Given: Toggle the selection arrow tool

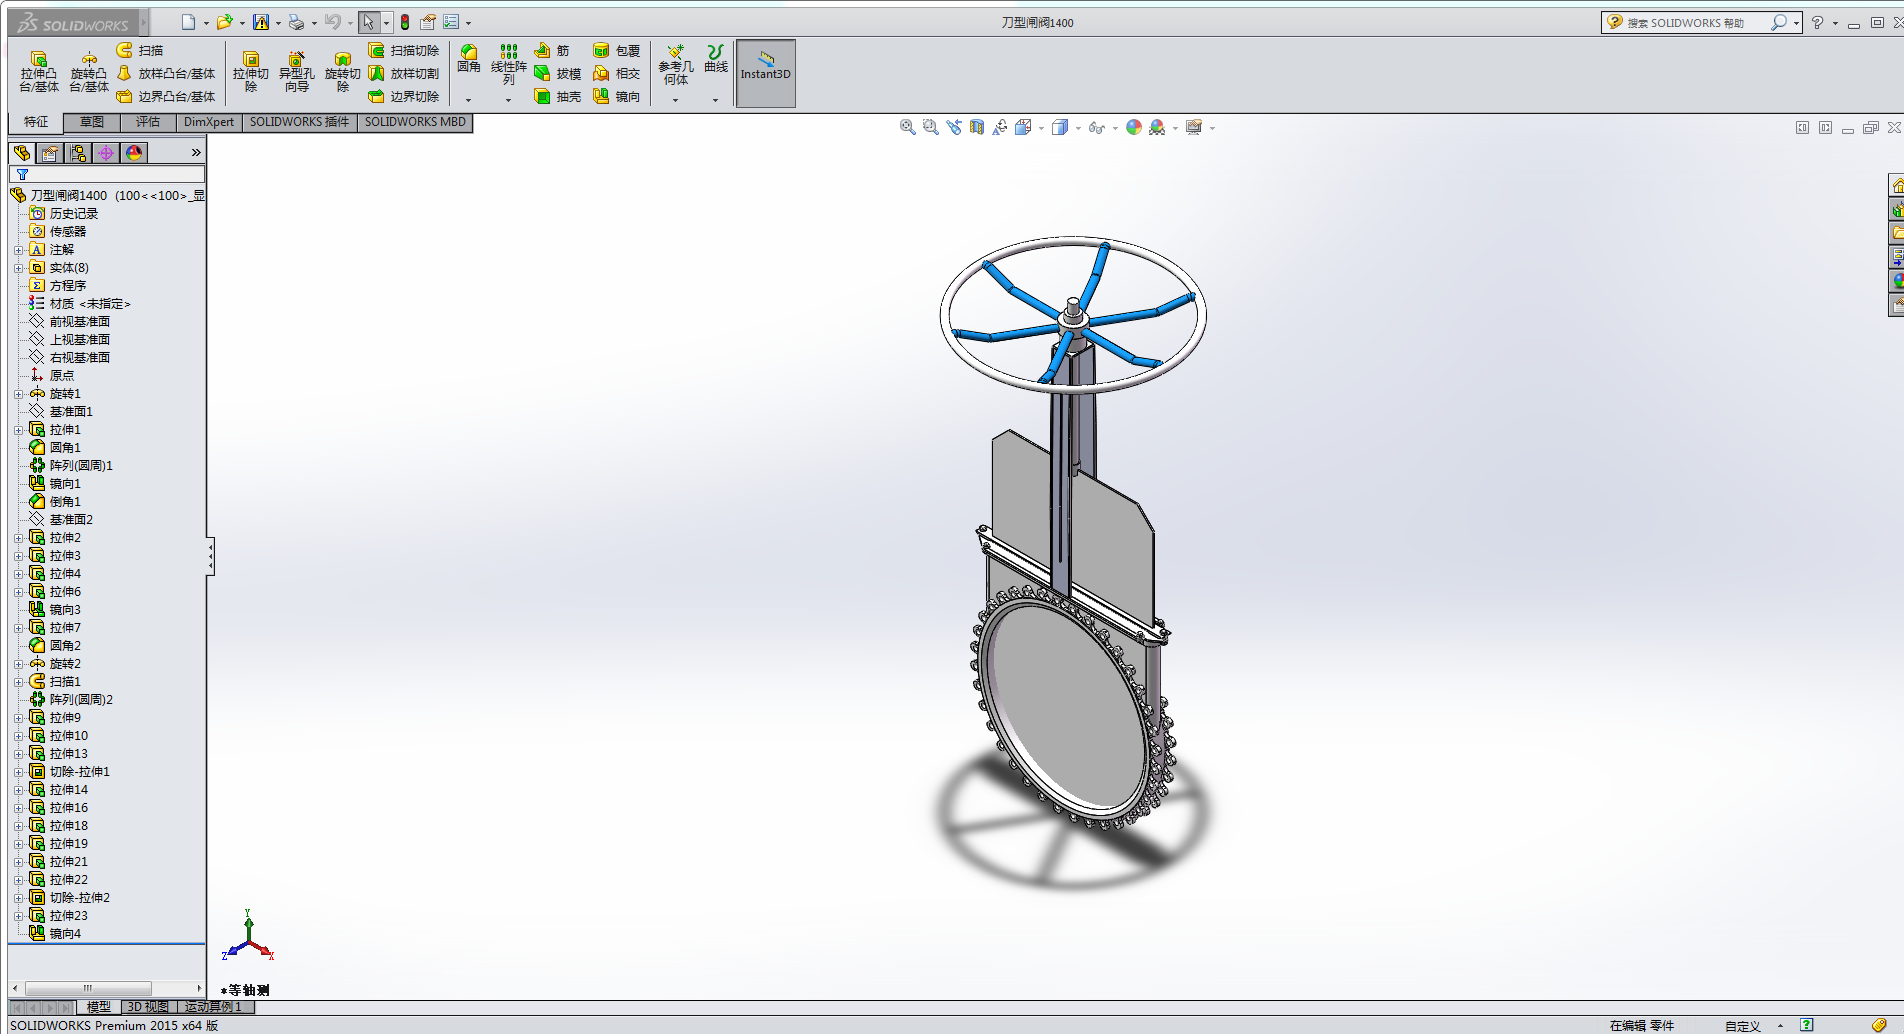Looking at the screenshot, I should click(x=368, y=22).
